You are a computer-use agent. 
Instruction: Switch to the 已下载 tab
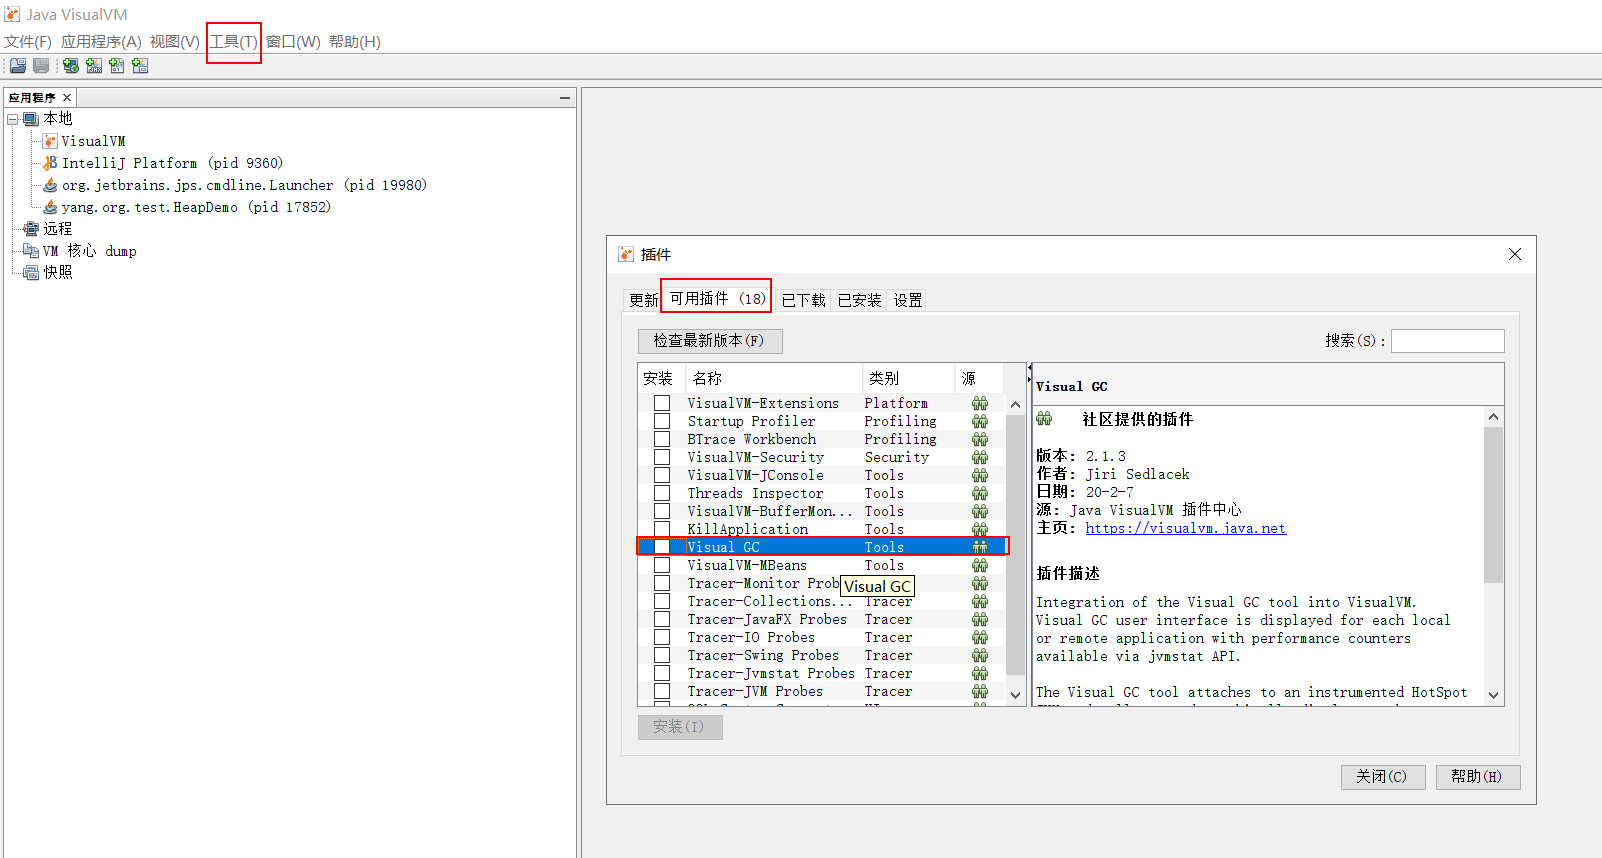tap(803, 300)
